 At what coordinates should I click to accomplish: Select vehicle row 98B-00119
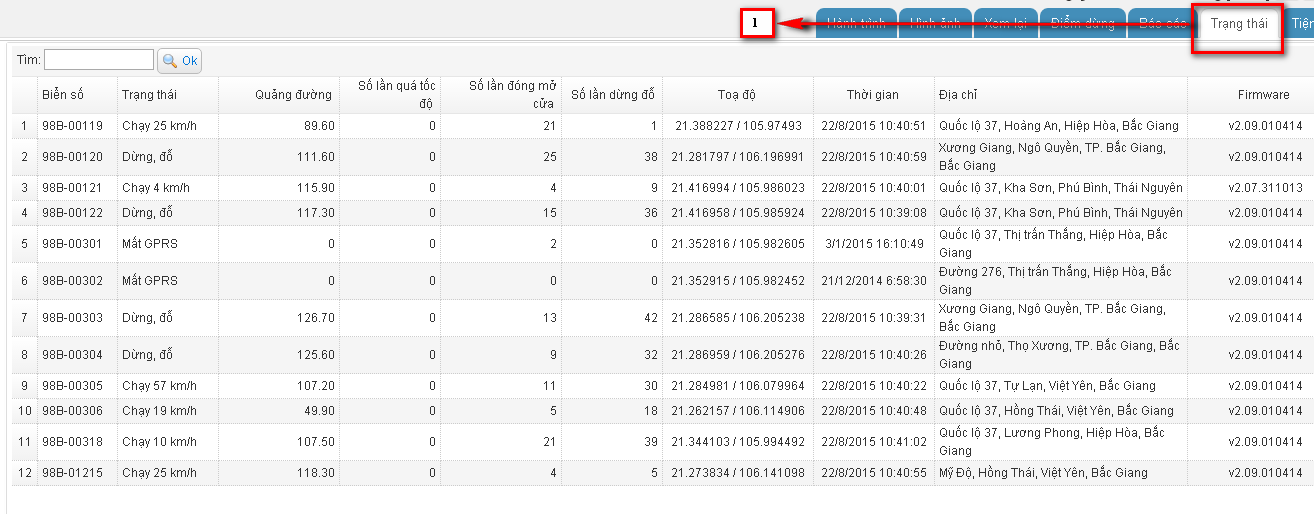tap(72, 126)
